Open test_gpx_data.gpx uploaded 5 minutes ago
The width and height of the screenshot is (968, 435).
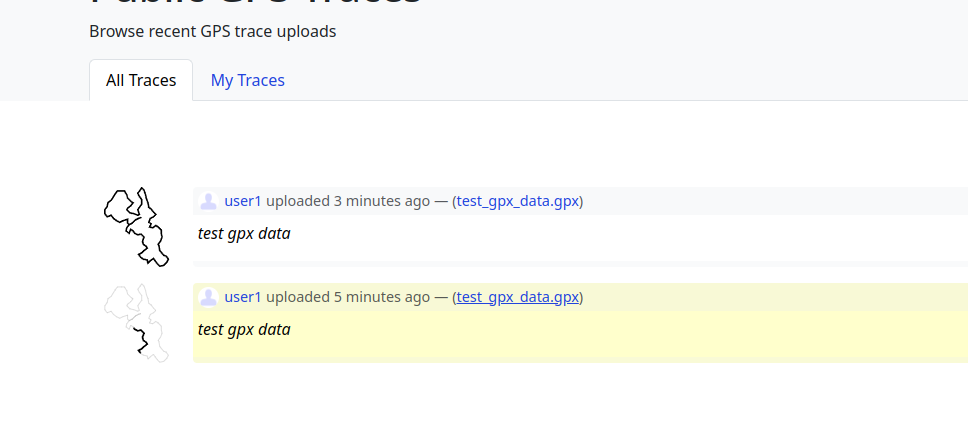517,297
